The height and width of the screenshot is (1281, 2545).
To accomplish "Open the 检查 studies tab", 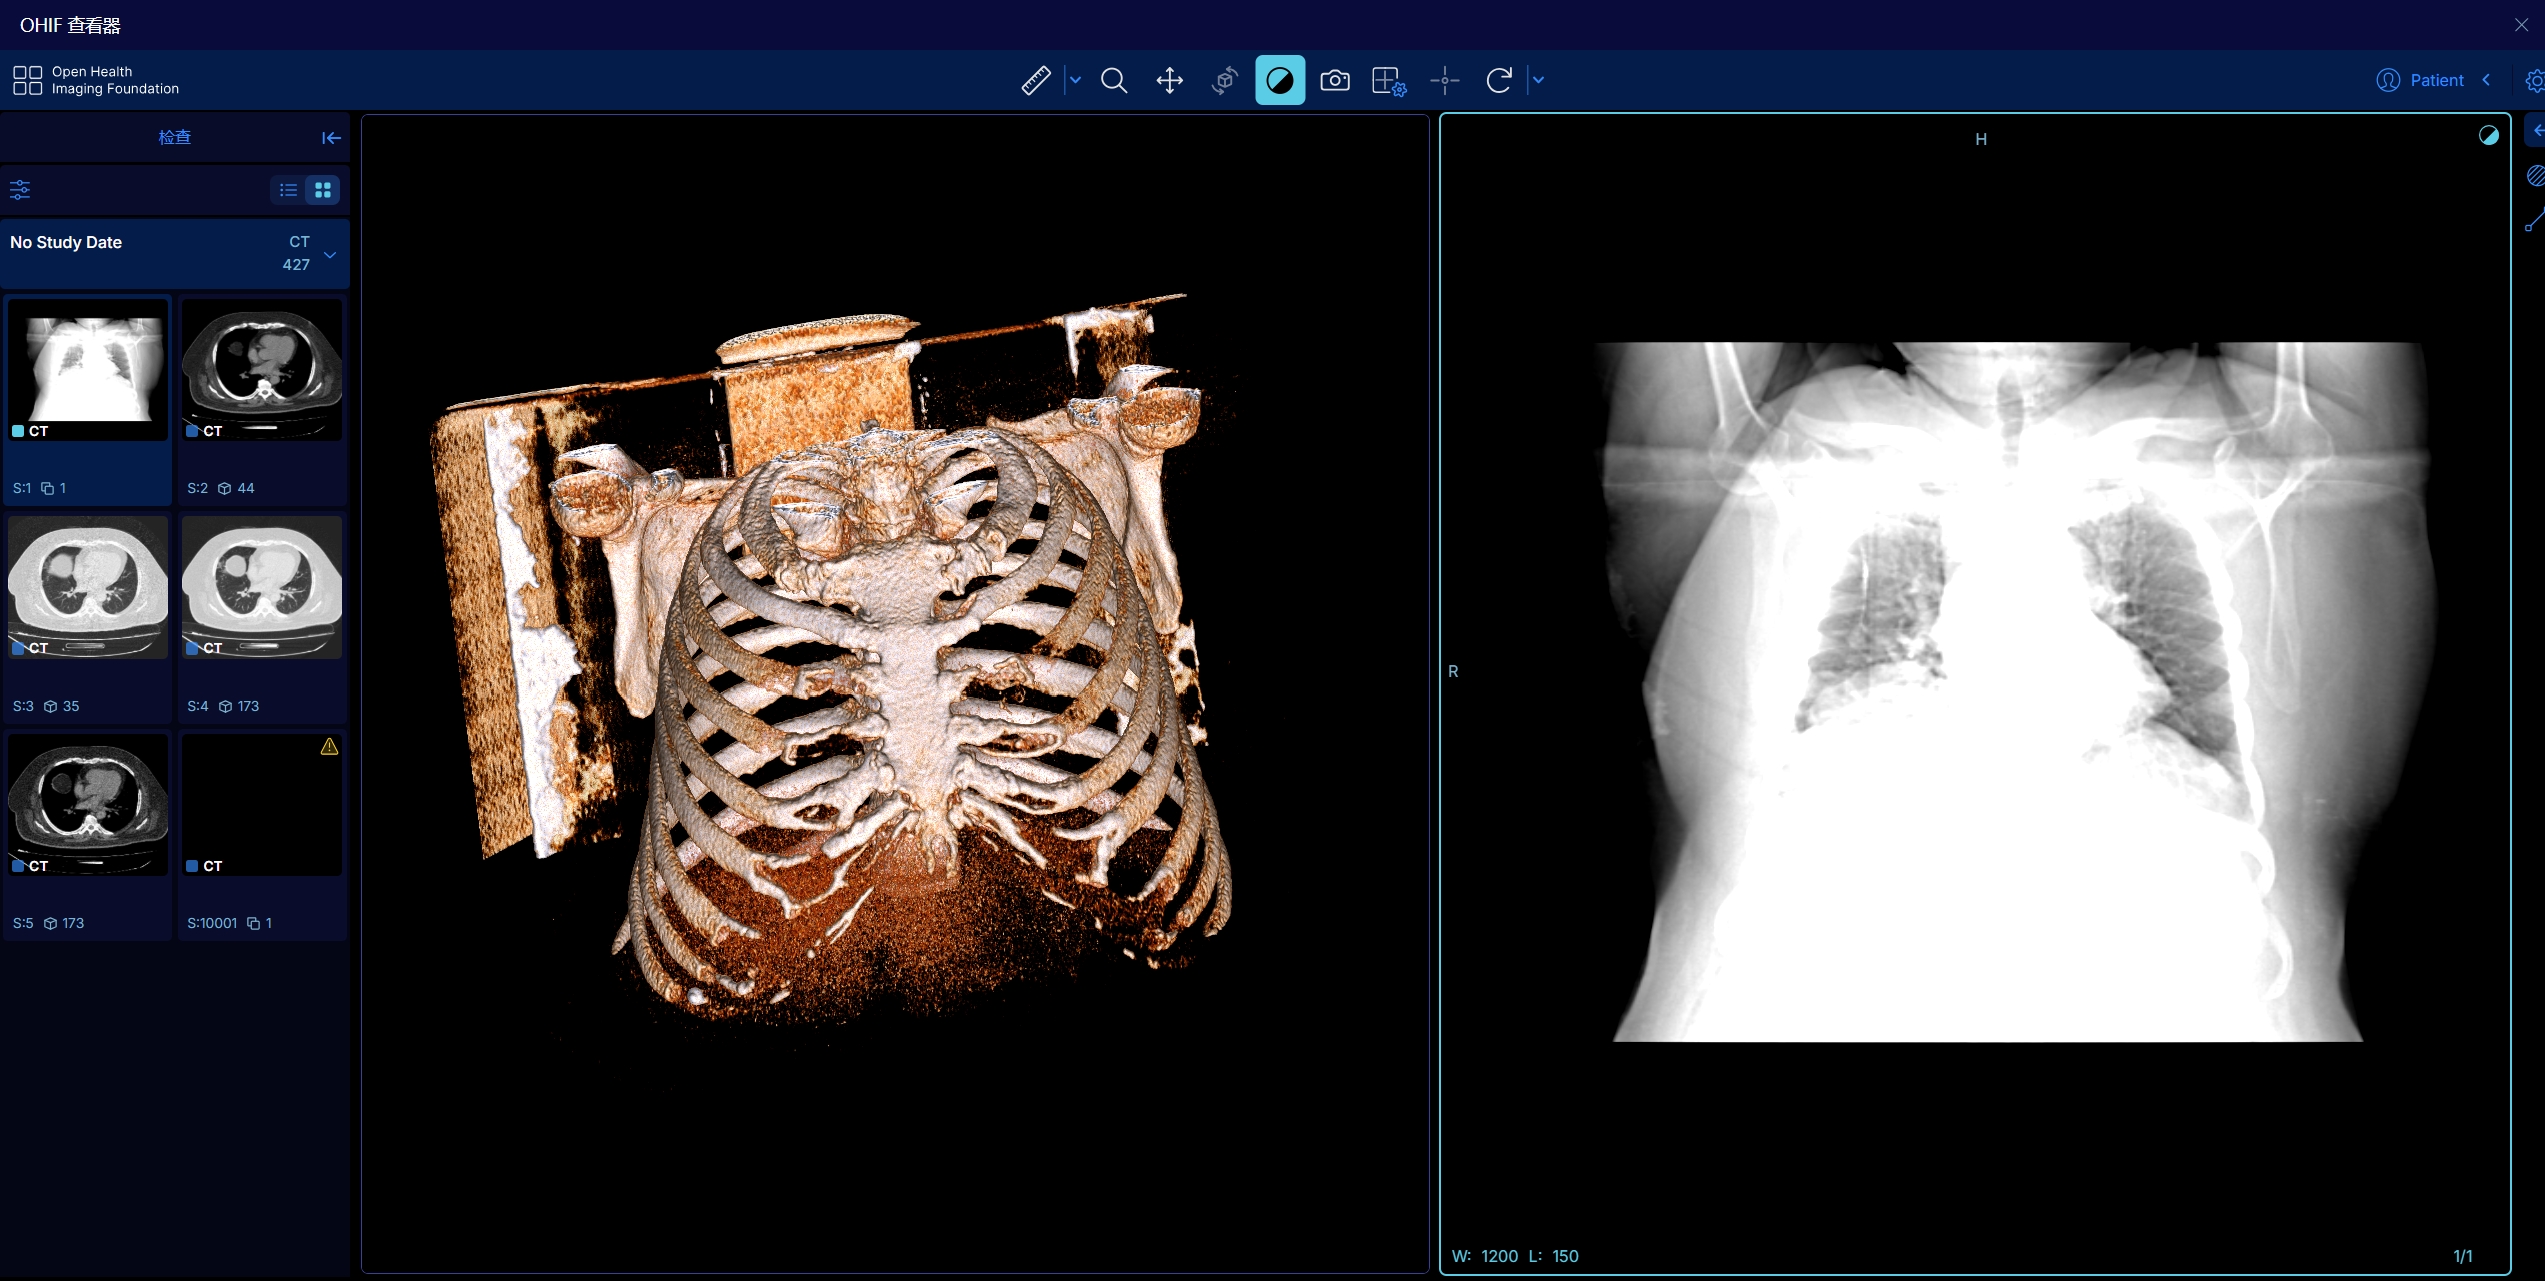I will [x=174, y=137].
